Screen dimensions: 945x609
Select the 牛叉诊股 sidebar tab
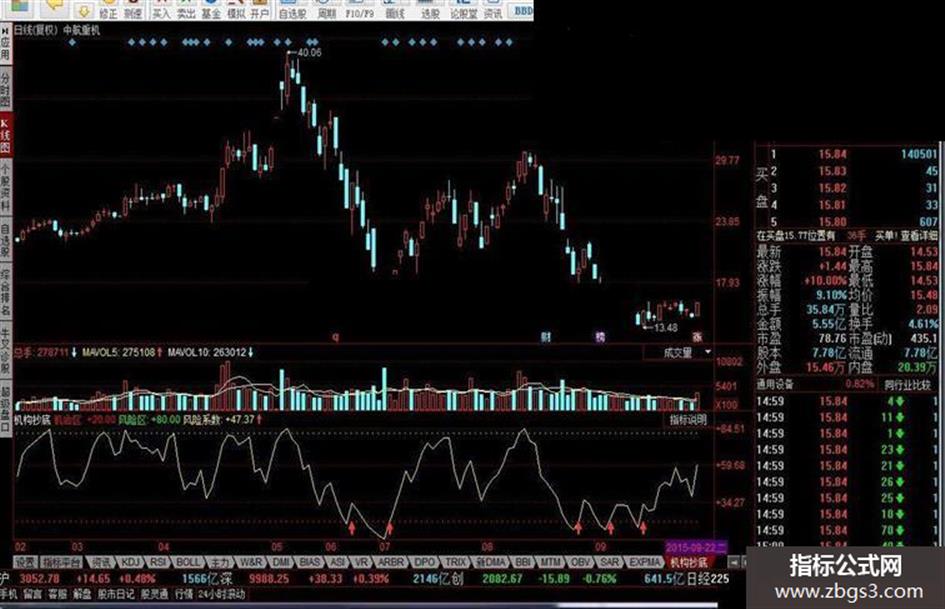[5, 351]
